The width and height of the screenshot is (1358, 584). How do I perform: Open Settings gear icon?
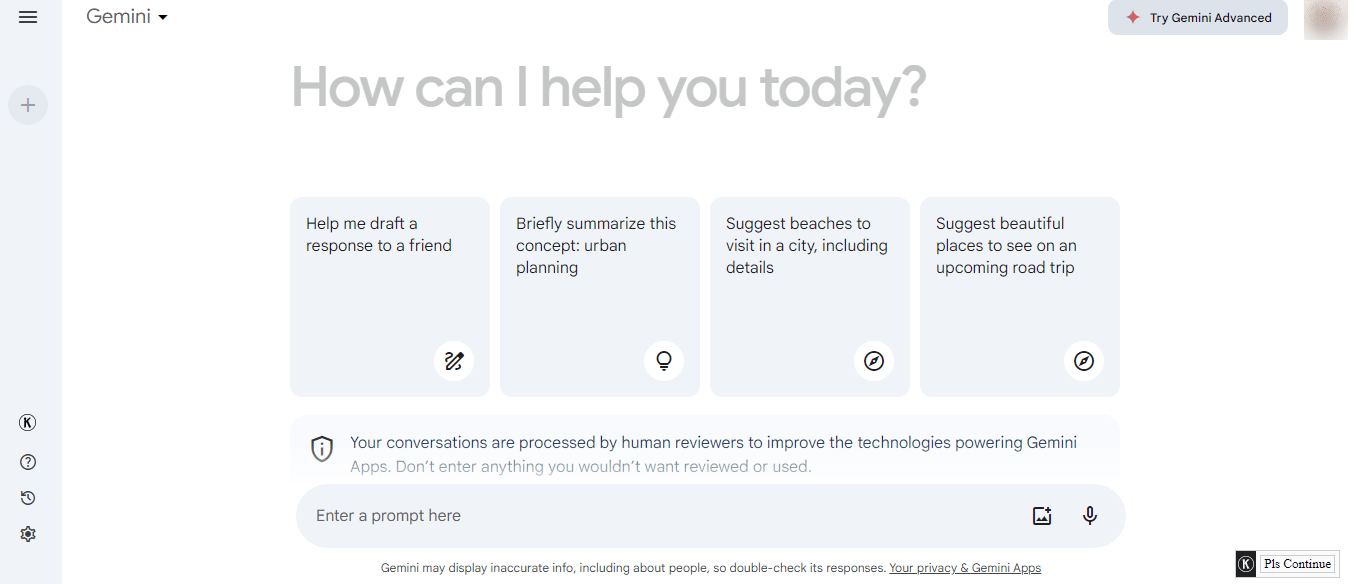coord(28,534)
